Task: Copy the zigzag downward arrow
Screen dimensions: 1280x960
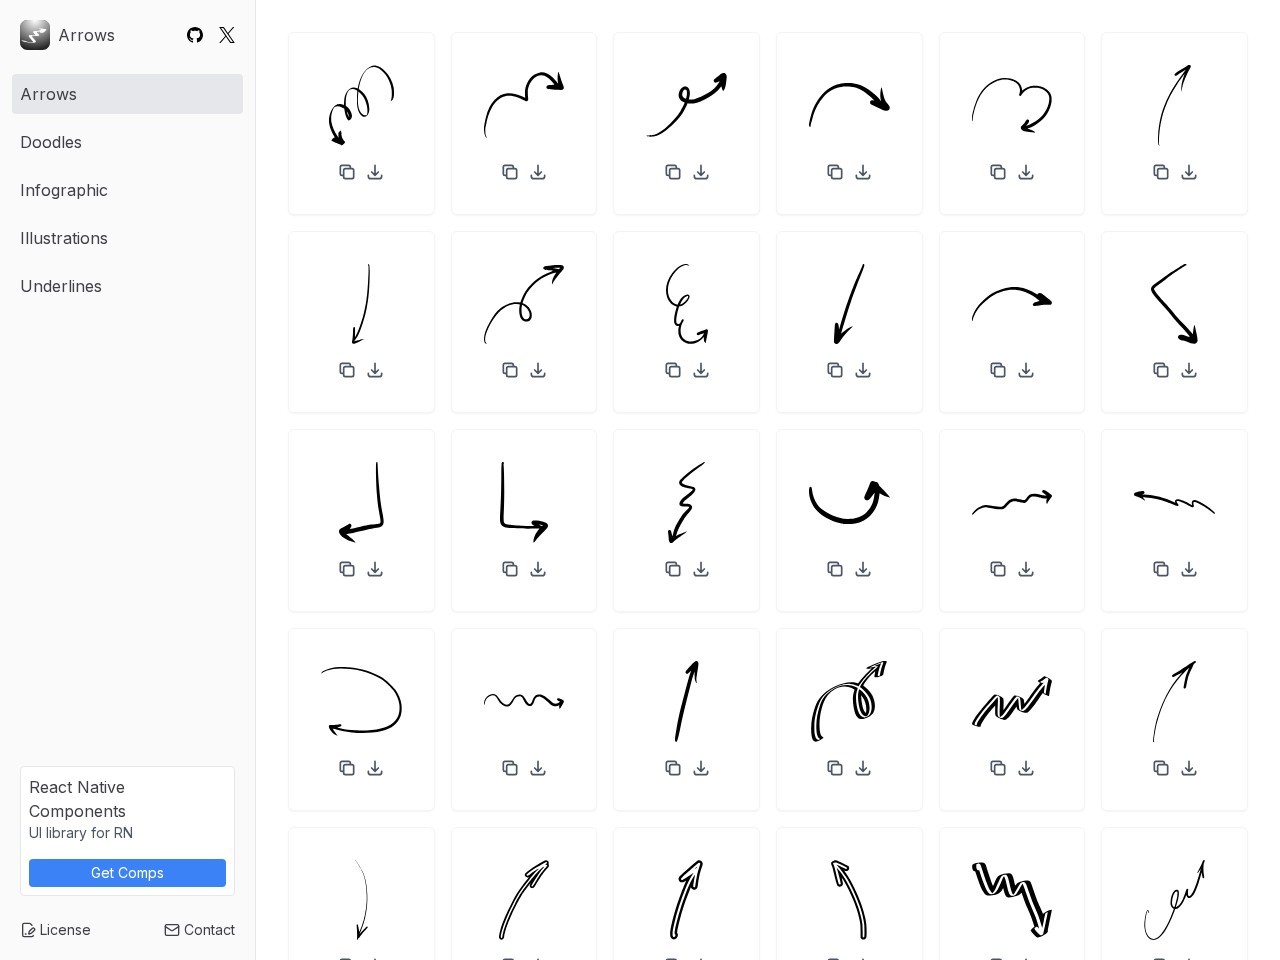Action: pos(673,569)
